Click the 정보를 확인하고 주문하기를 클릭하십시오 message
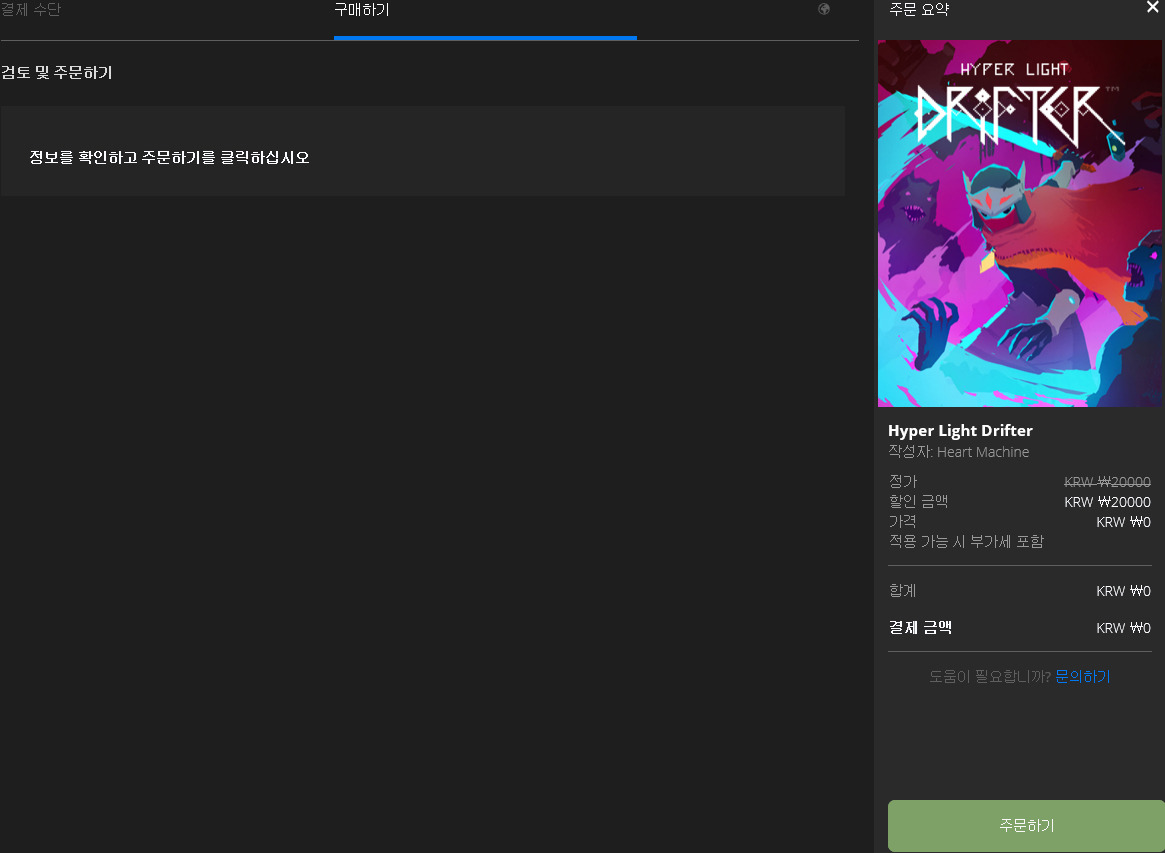The width and height of the screenshot is (1165, 853). tap(169, 158)
